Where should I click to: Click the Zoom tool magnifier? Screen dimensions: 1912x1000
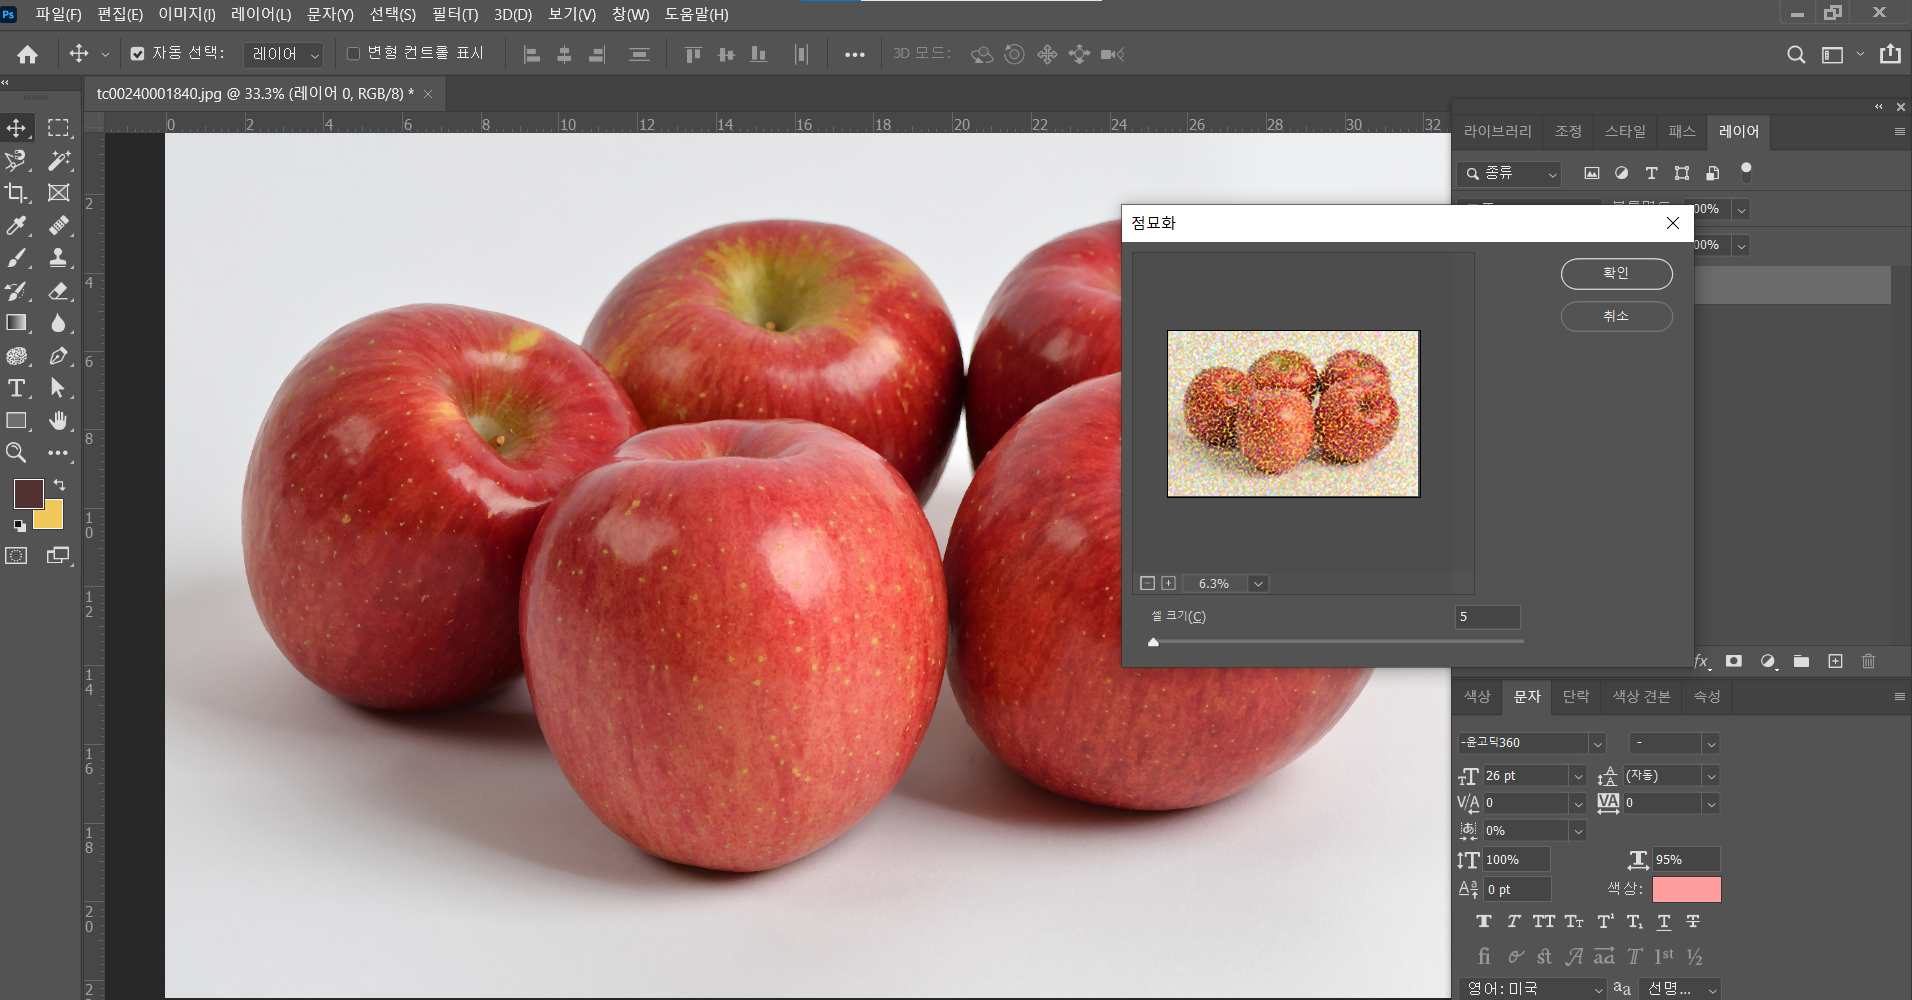(17, 453)
